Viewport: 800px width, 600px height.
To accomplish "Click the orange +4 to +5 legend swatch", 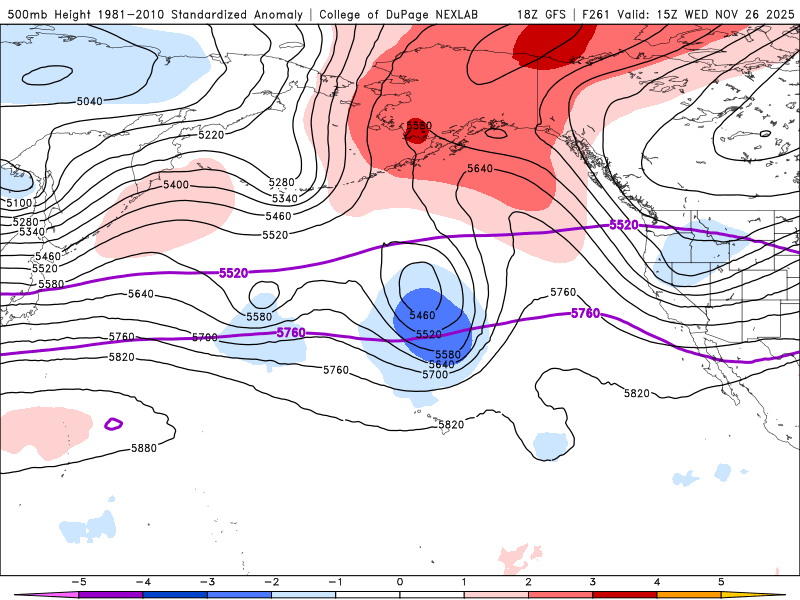I will pyautogui.click(x=689, y=594).
